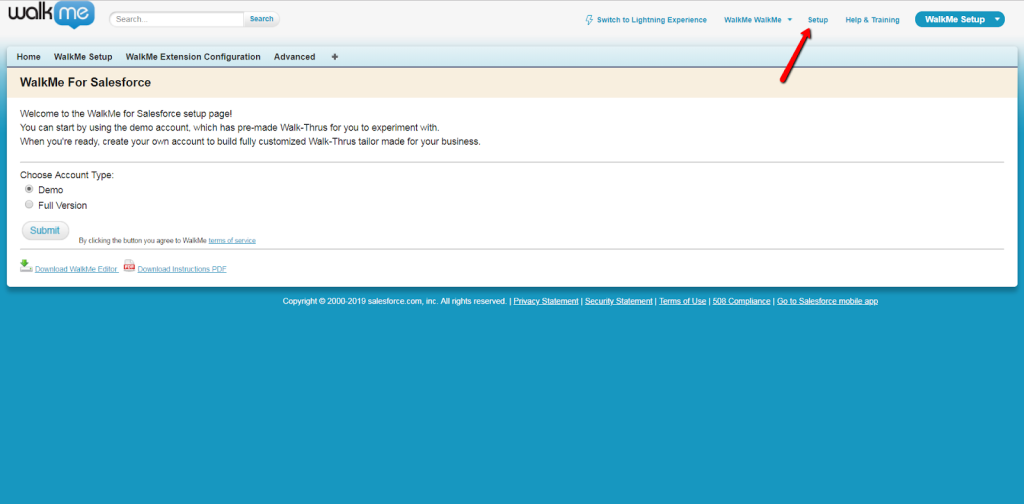Click in the Search input field
Viewport: 1024px width, 504px height.
[177, 19]
